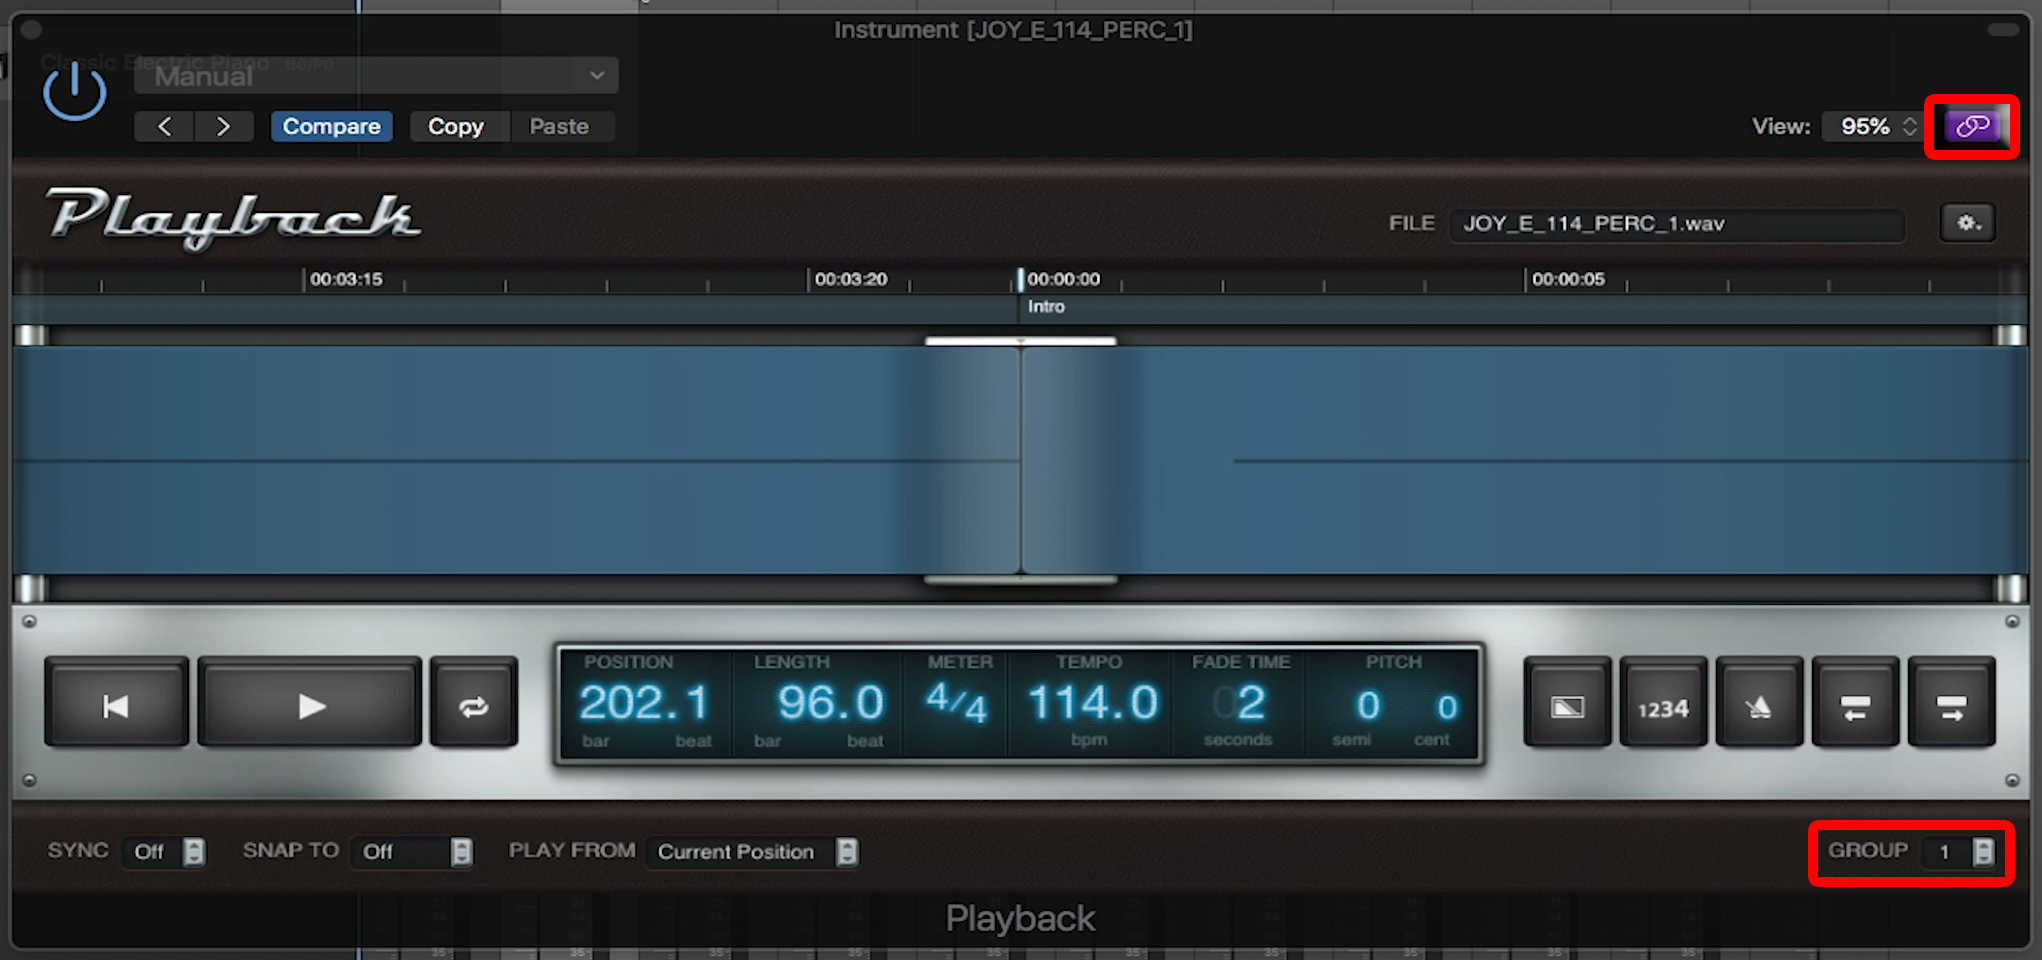Enable the 1234 count-in
The width and height of the screenshot is (2042, 960).
coord(1663,703)
